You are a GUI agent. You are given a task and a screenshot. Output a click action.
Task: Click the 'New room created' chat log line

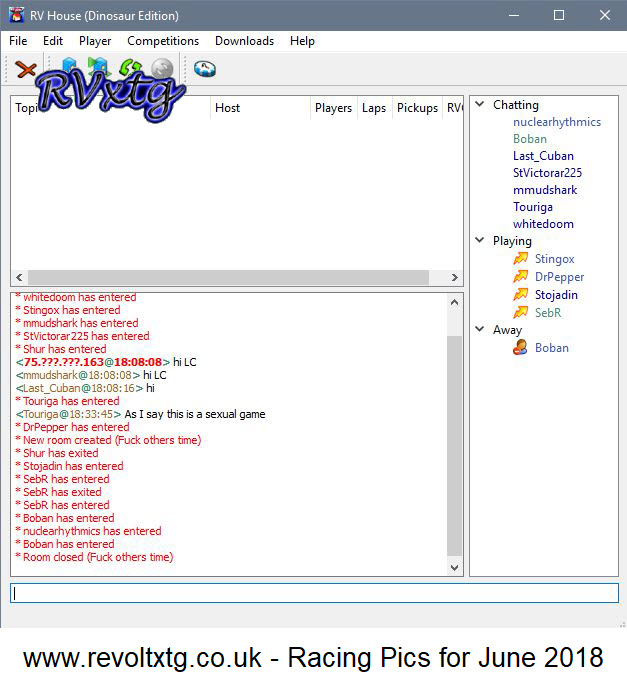[x=108, y=440]
